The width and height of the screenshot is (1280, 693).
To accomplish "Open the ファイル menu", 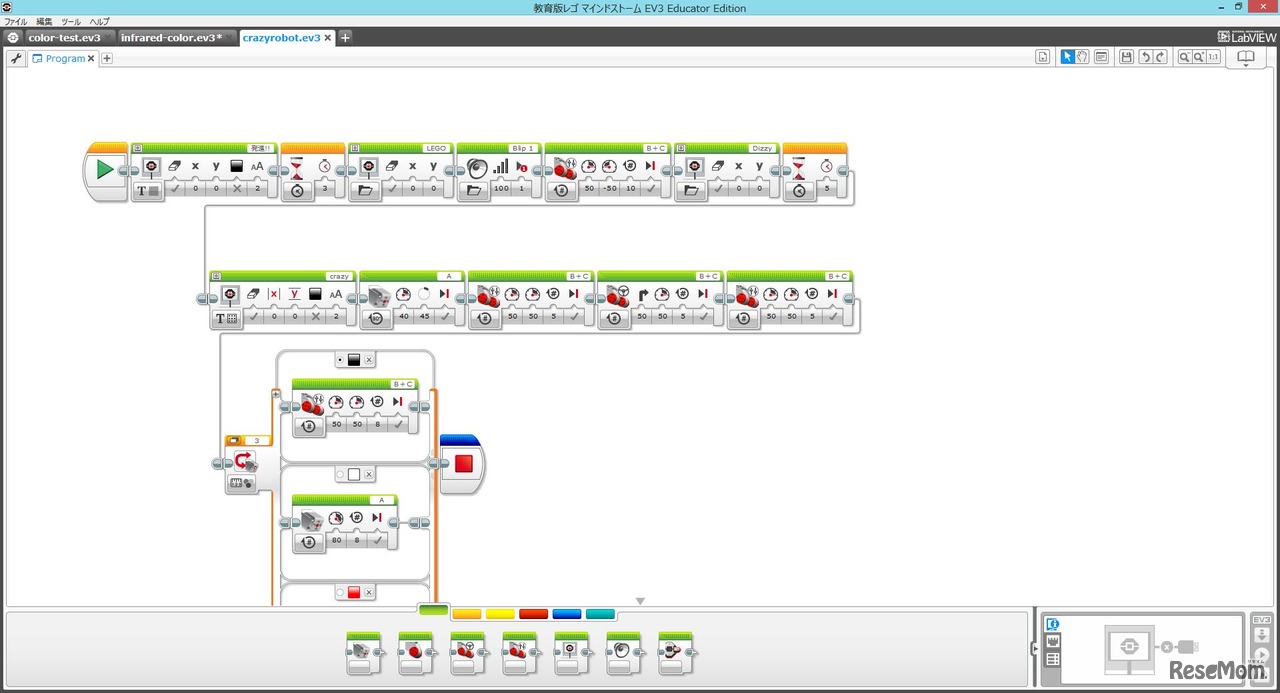I will click(x=16, y=21).
